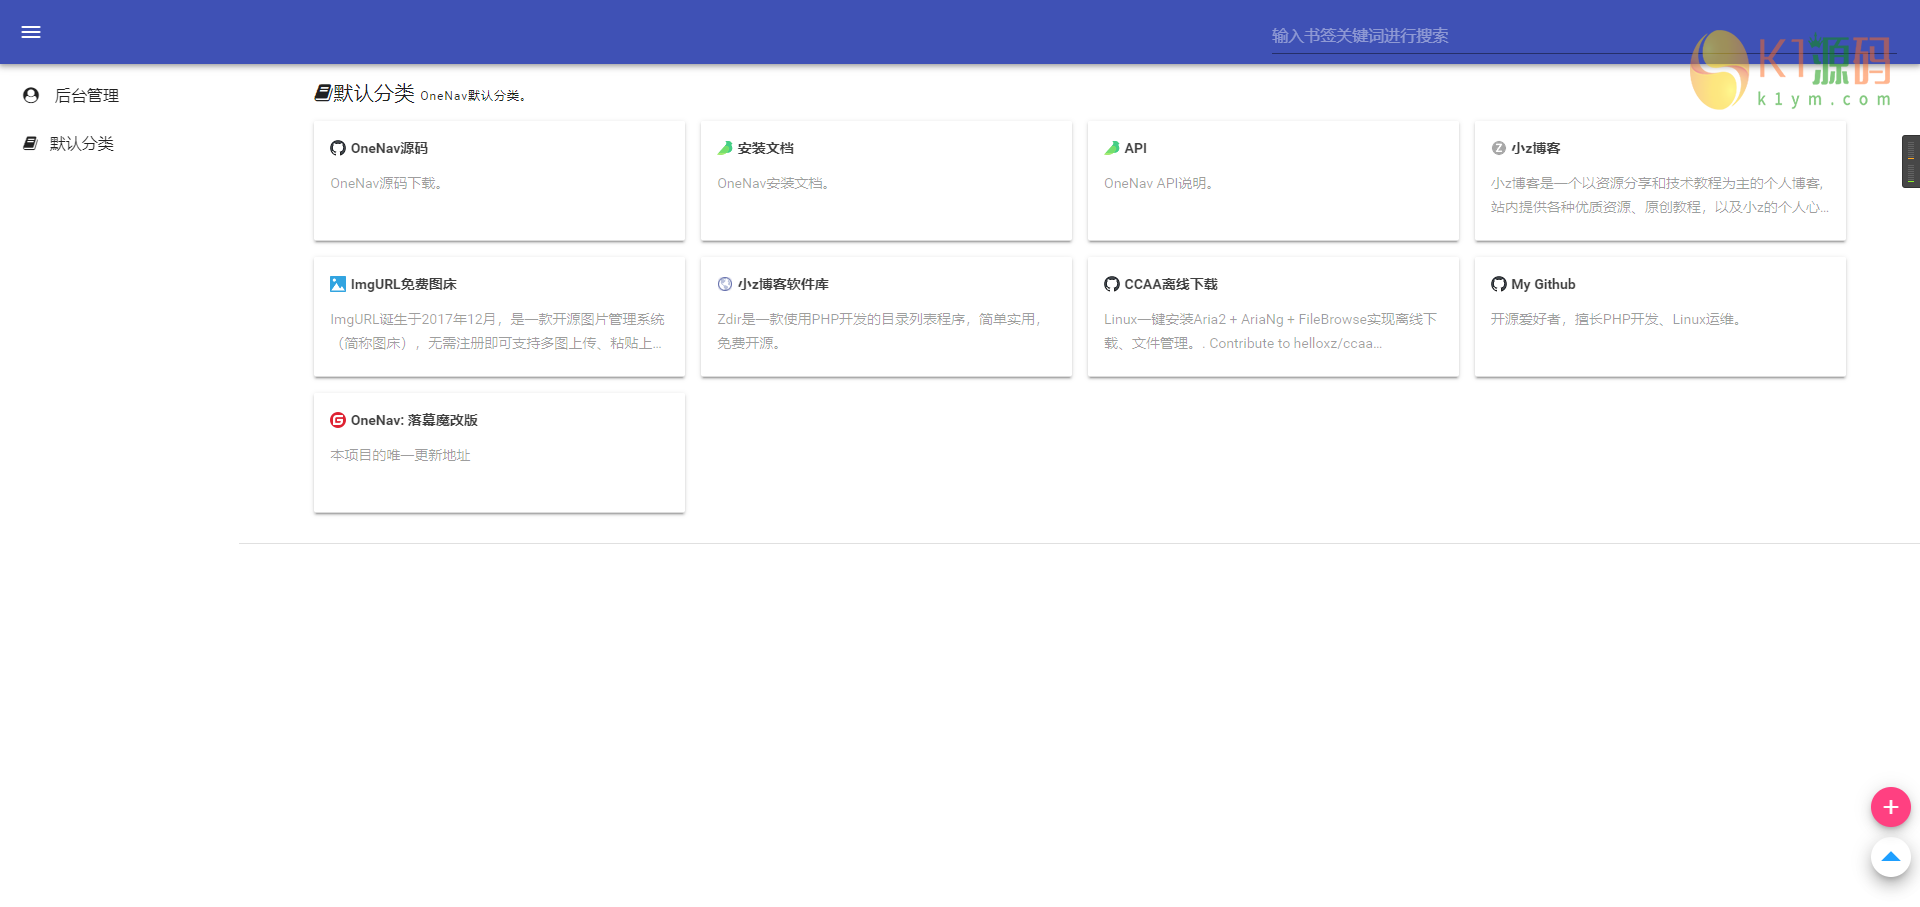
Task: Click the ImgURL诞生于2017年12月 description text
Action: pyautogui.click(x=498, y=331)
